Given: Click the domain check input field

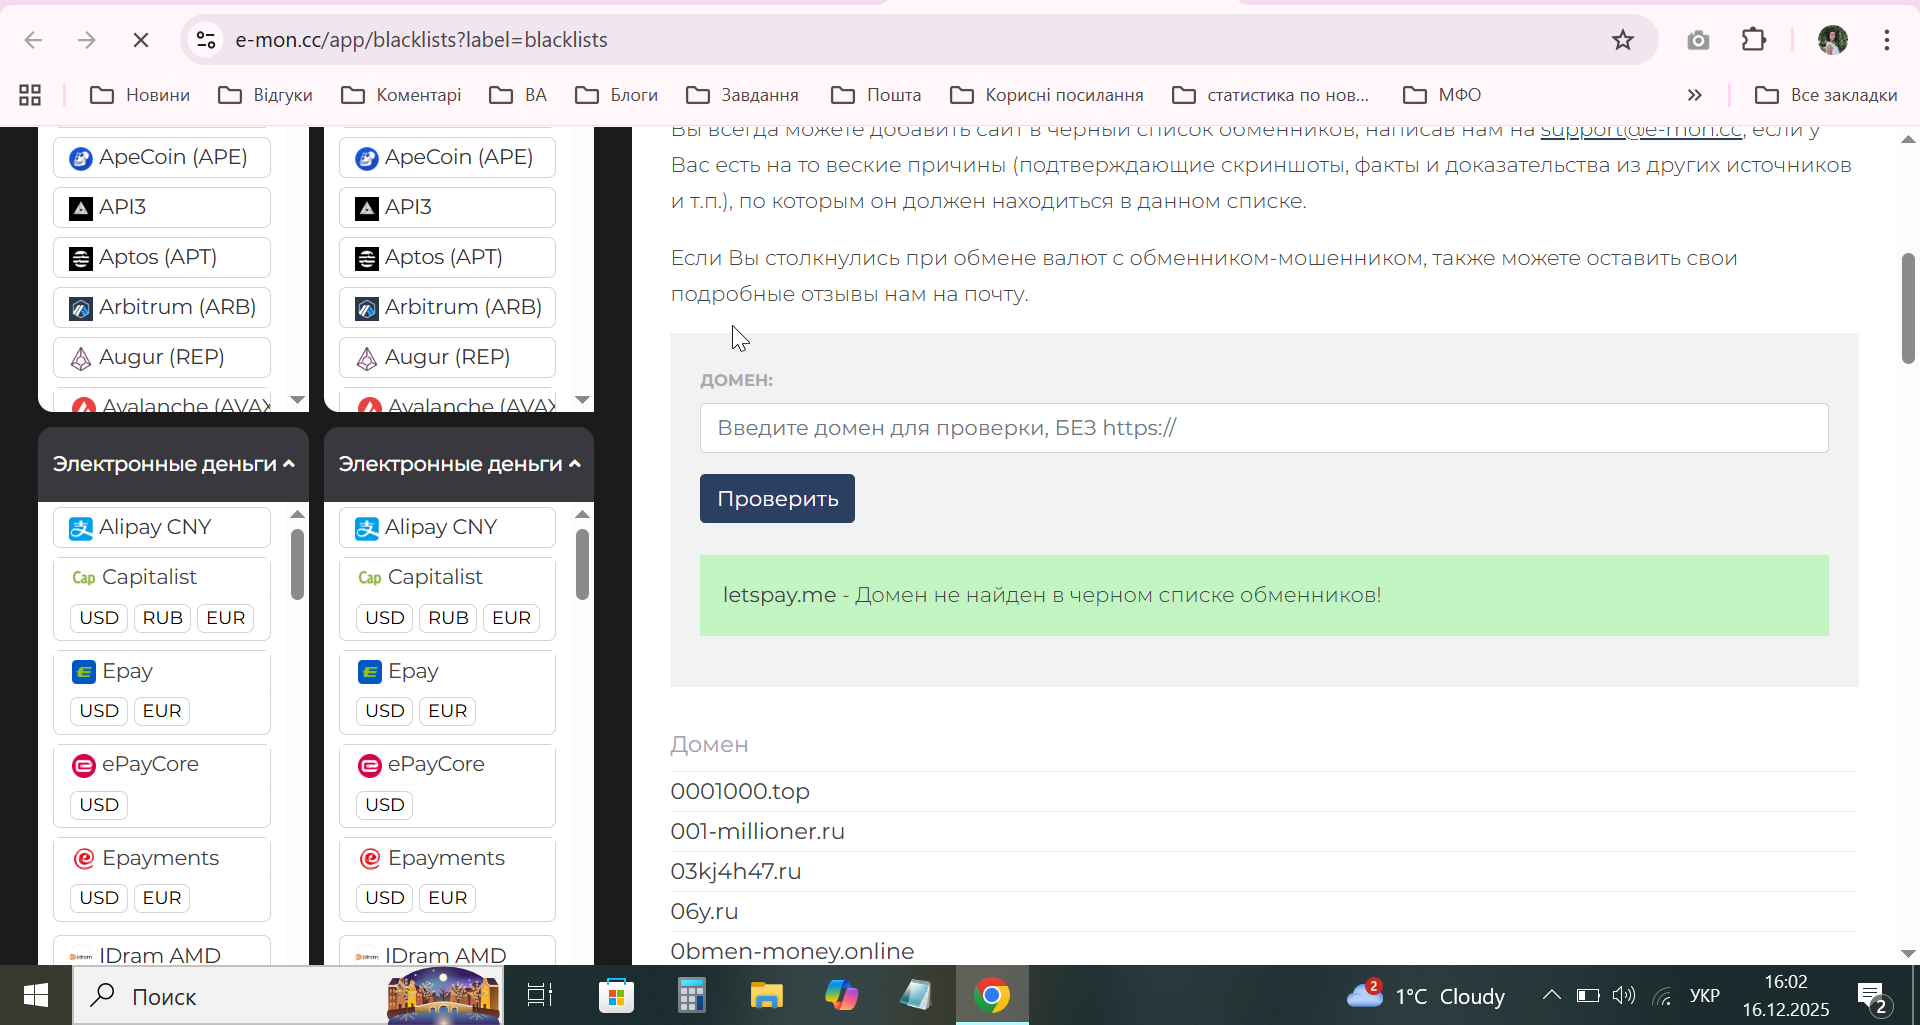Looking at the screenshot, I should point(1264,428).
